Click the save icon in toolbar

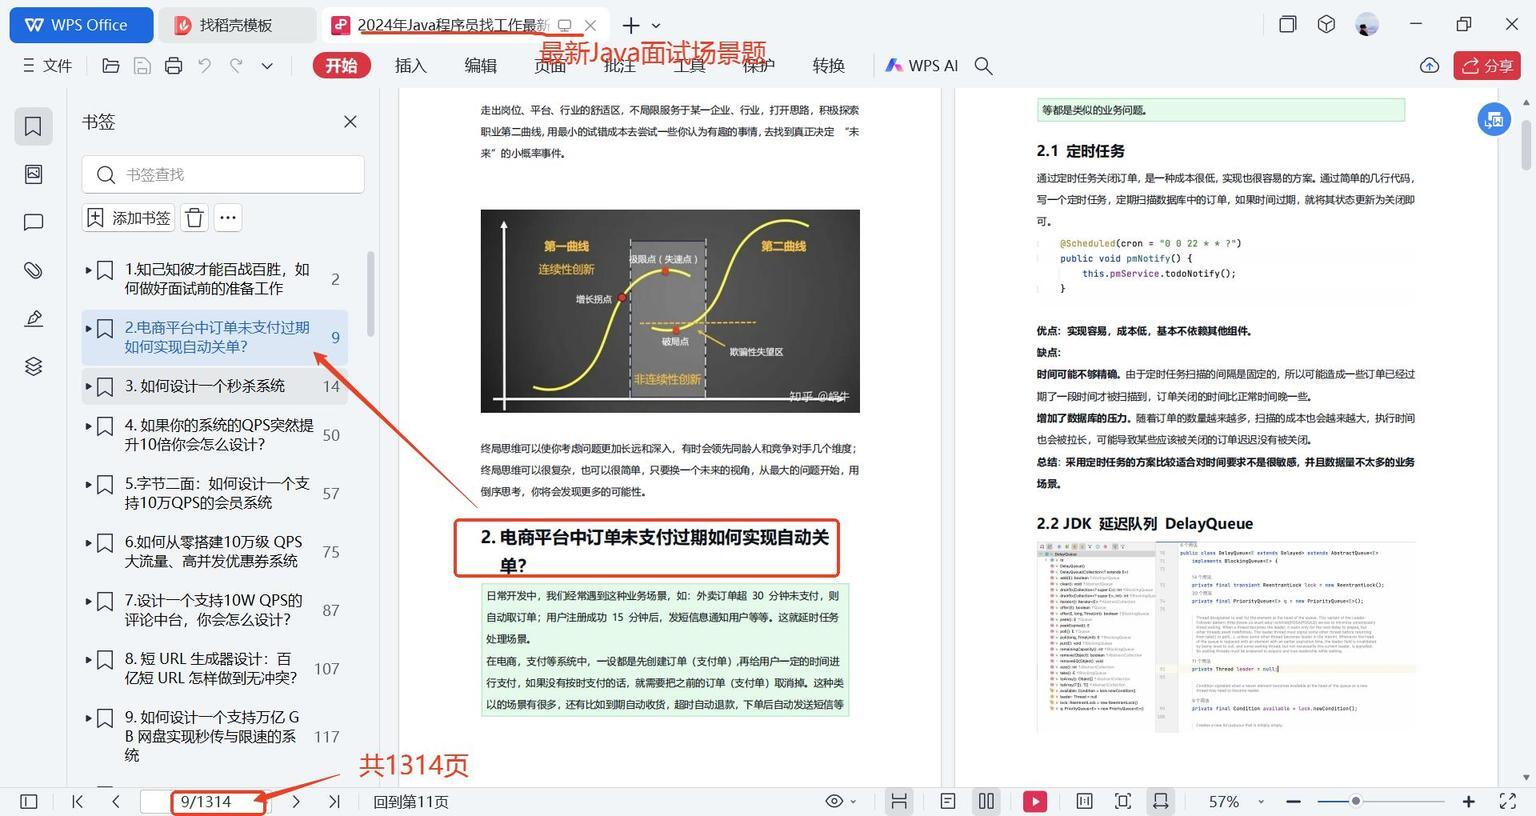(x=142, y=66)
